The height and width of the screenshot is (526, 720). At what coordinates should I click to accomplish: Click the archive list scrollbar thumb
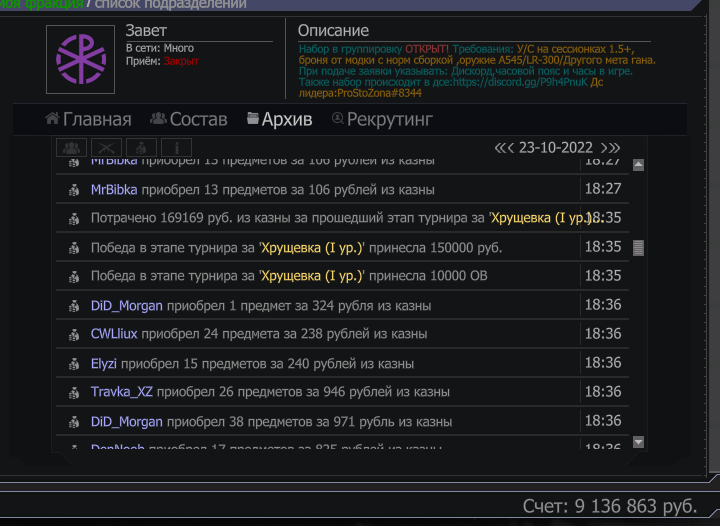point(639,247)
